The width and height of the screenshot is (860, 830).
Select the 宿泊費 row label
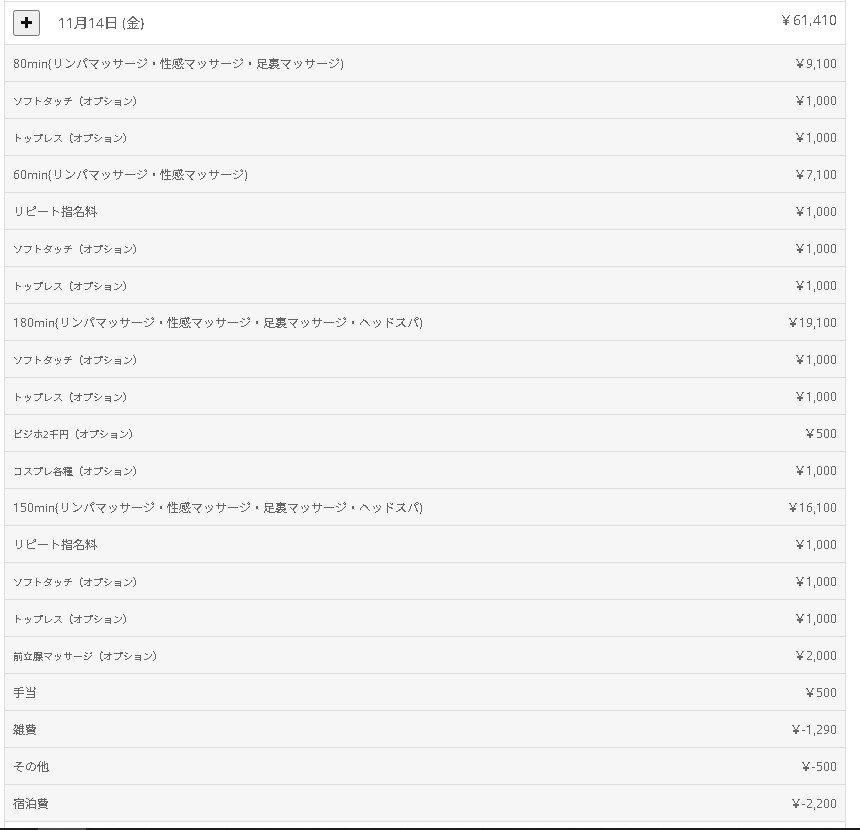point(31,804)
